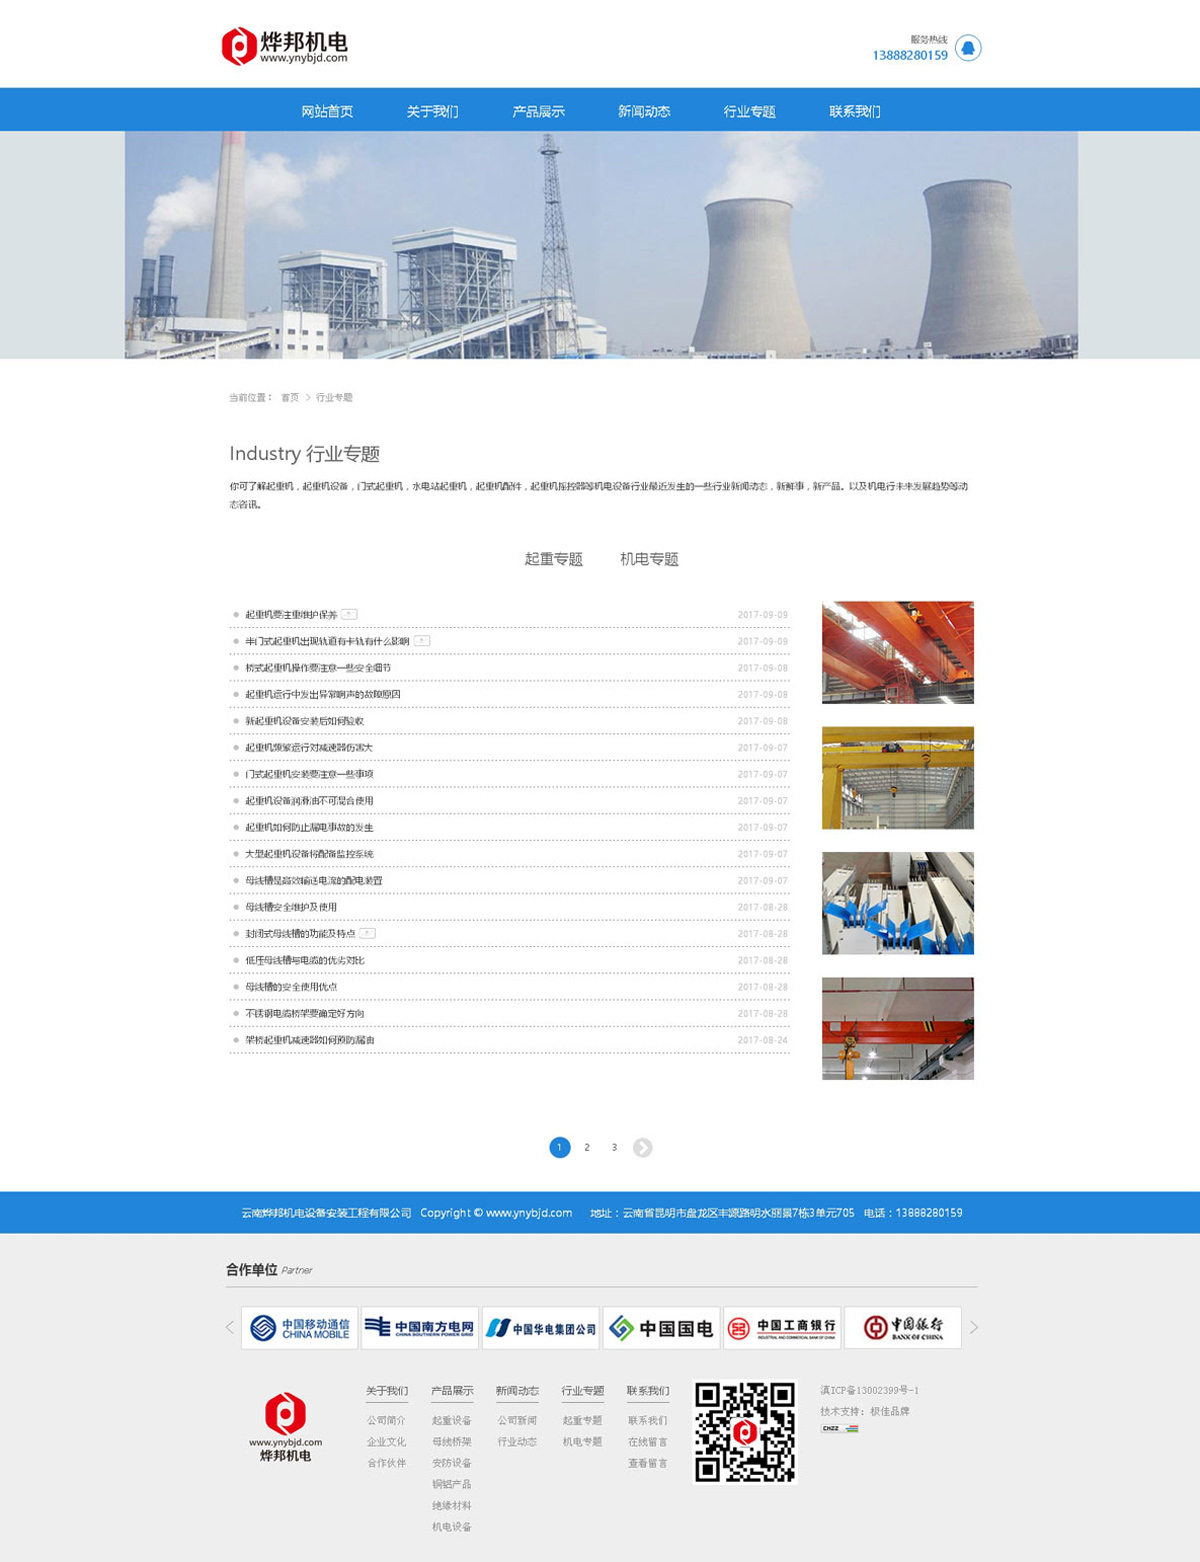This screenshot has height=1562, width=1200.
Task: Click the 行业专题 breadcrumb link
Action: tap(334, 398)
